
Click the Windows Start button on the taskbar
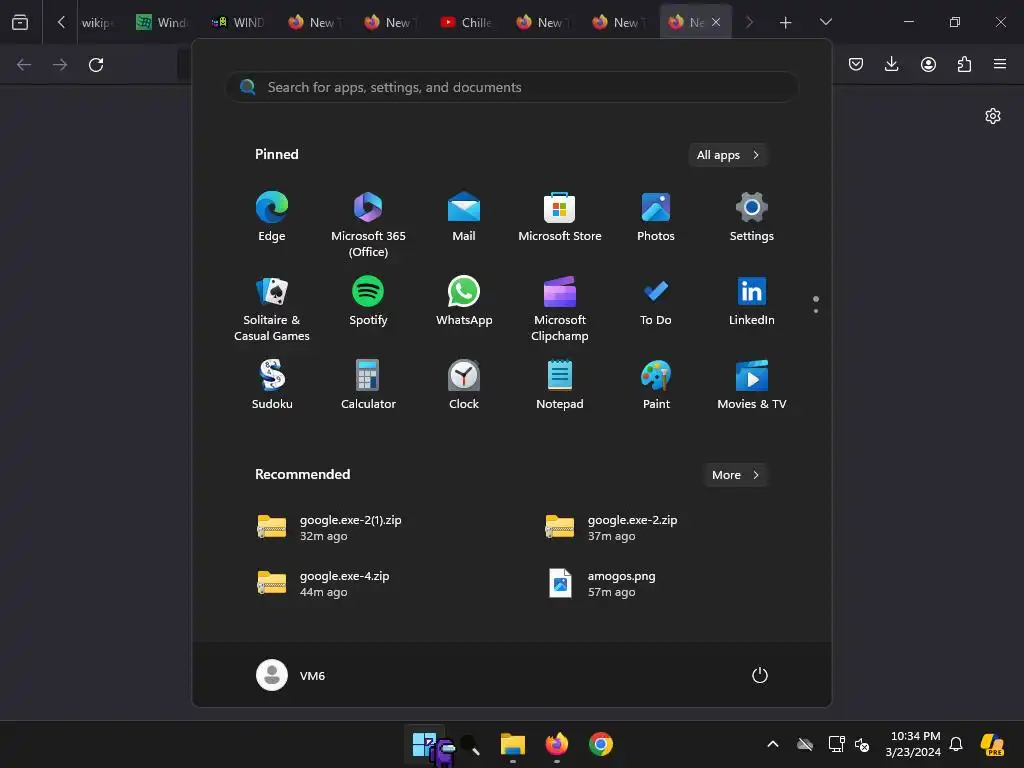[x=424, y=744]
